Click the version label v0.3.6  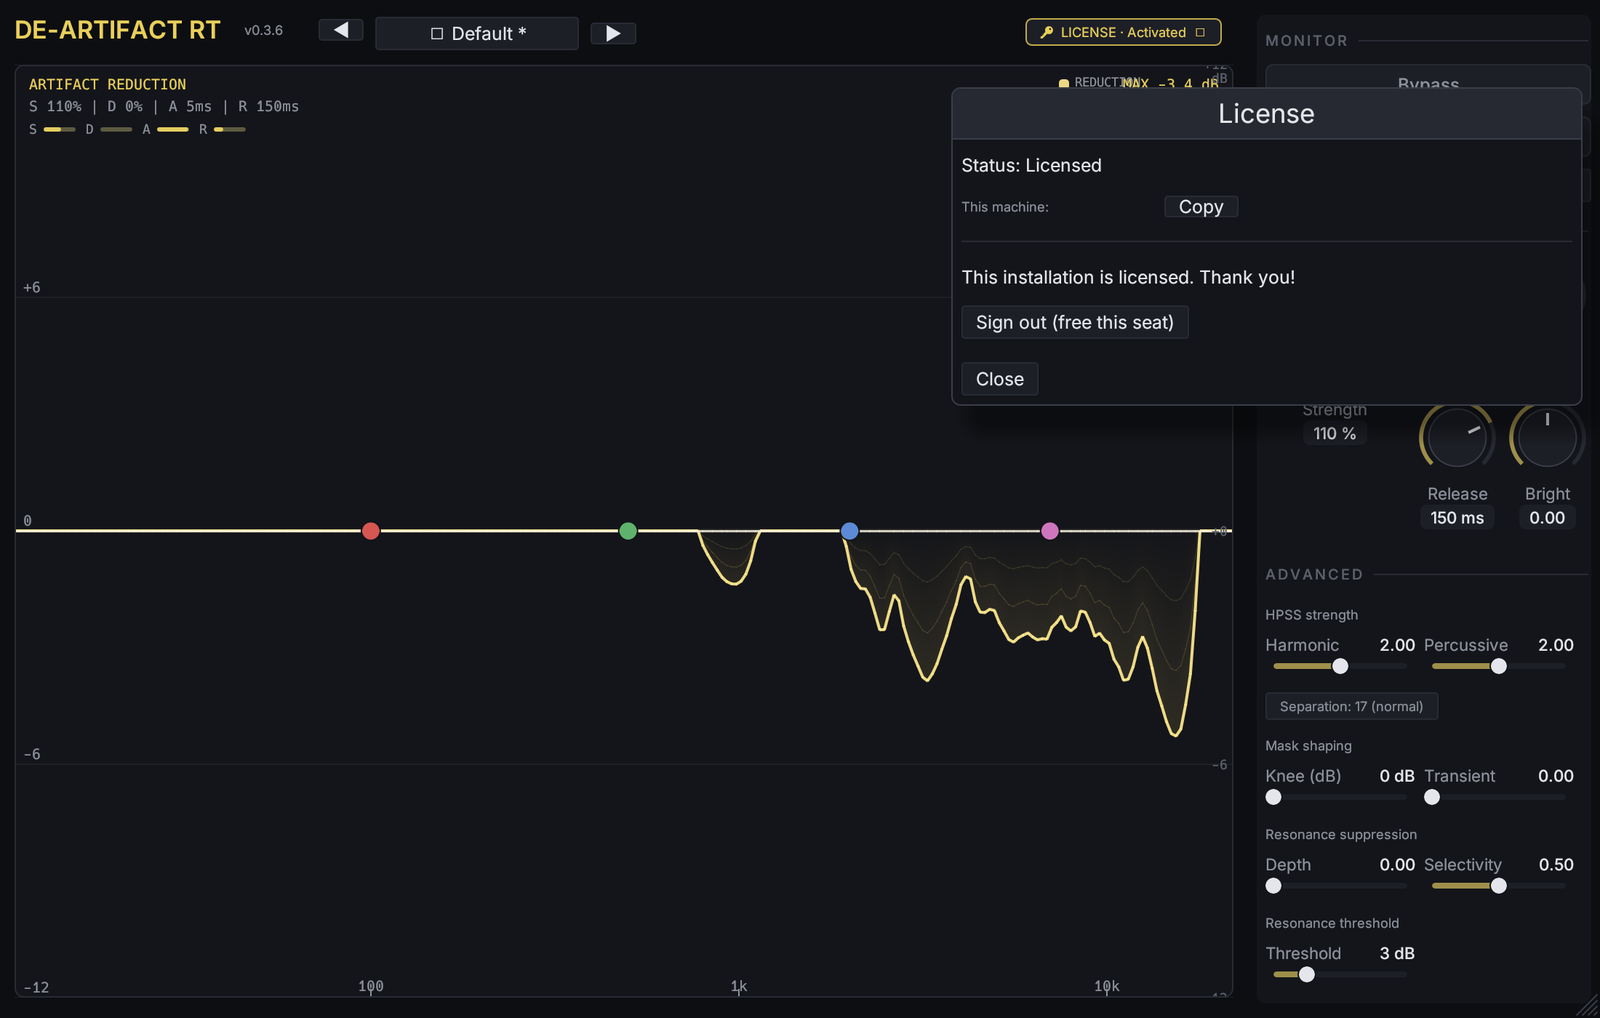[x=264, y=31]
